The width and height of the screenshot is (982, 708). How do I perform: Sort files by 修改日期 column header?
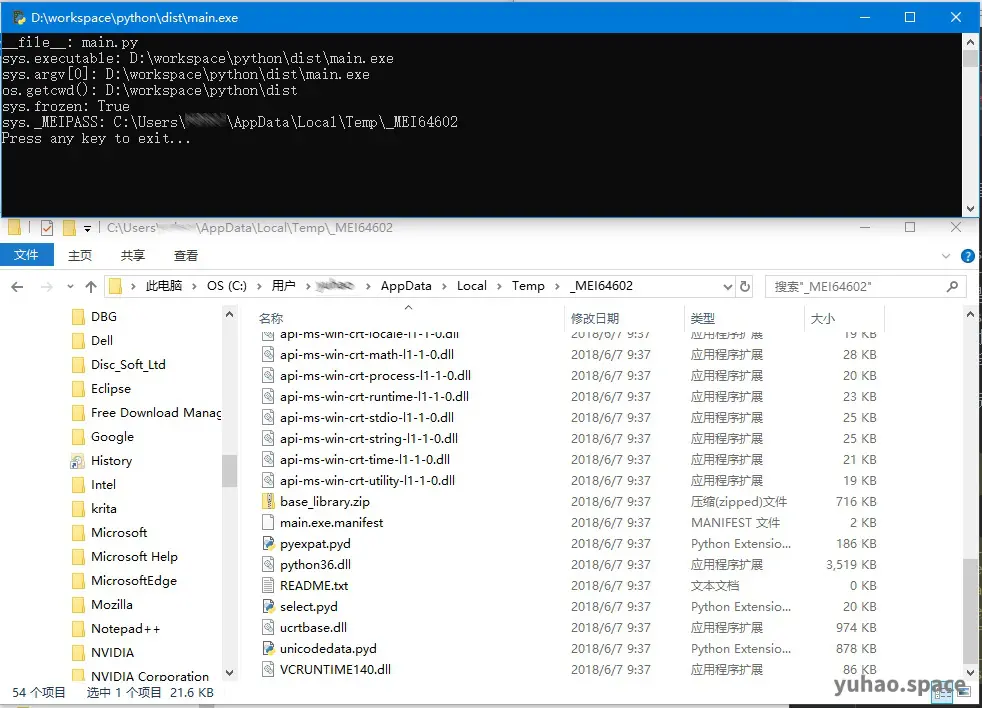pos(594,318)
